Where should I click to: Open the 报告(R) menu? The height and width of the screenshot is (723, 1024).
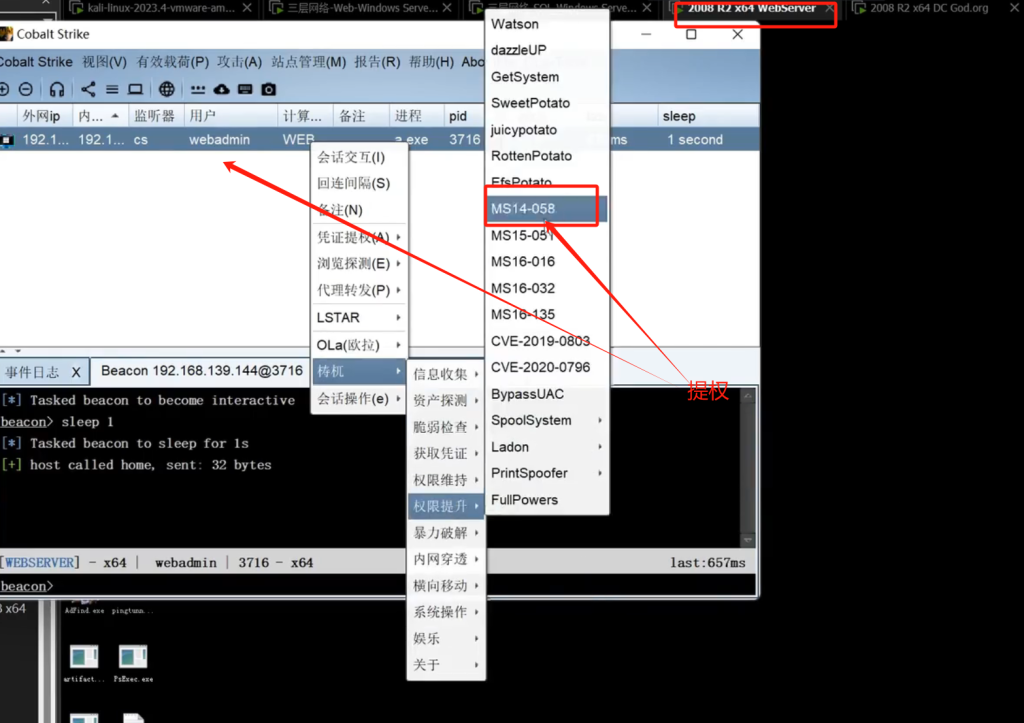pyautogui.click(x=377, y=62)
